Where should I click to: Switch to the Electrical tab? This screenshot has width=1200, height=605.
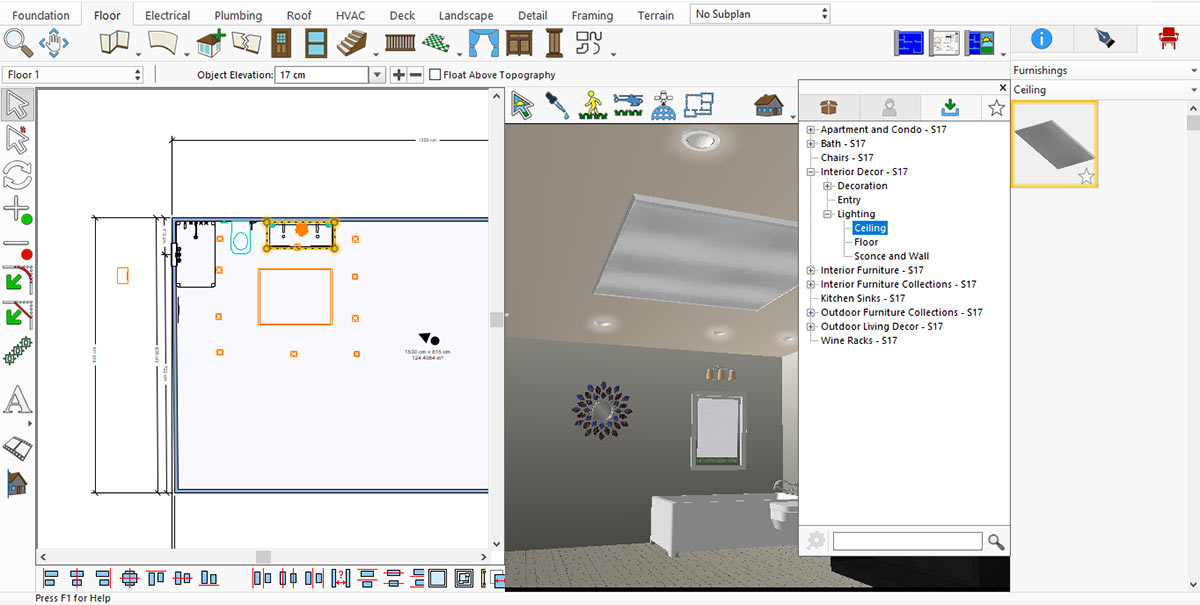point(167,15)
